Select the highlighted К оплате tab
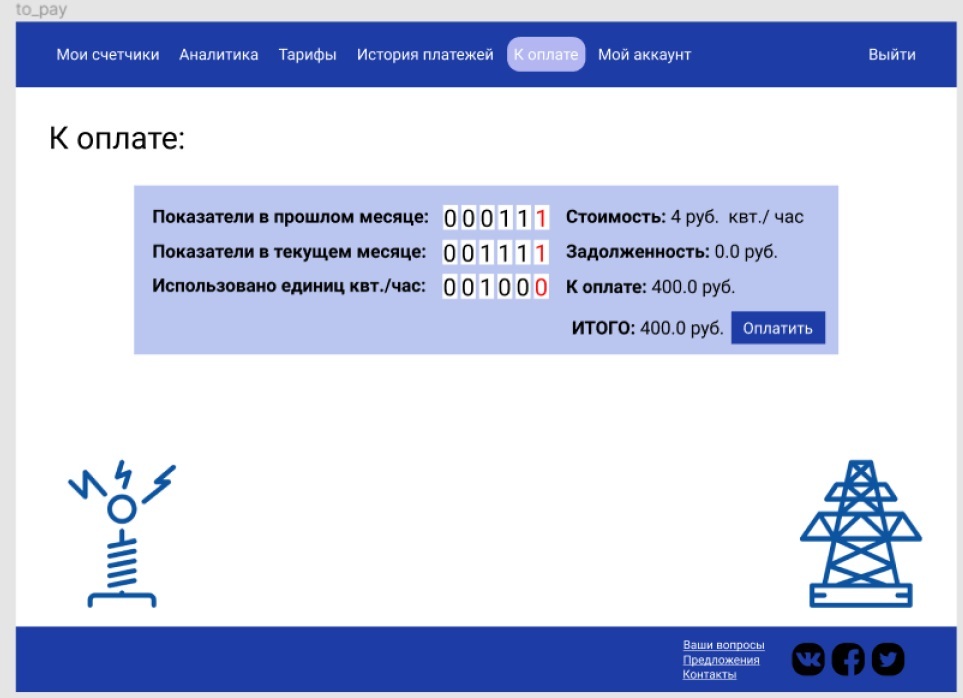 point(546,55)
